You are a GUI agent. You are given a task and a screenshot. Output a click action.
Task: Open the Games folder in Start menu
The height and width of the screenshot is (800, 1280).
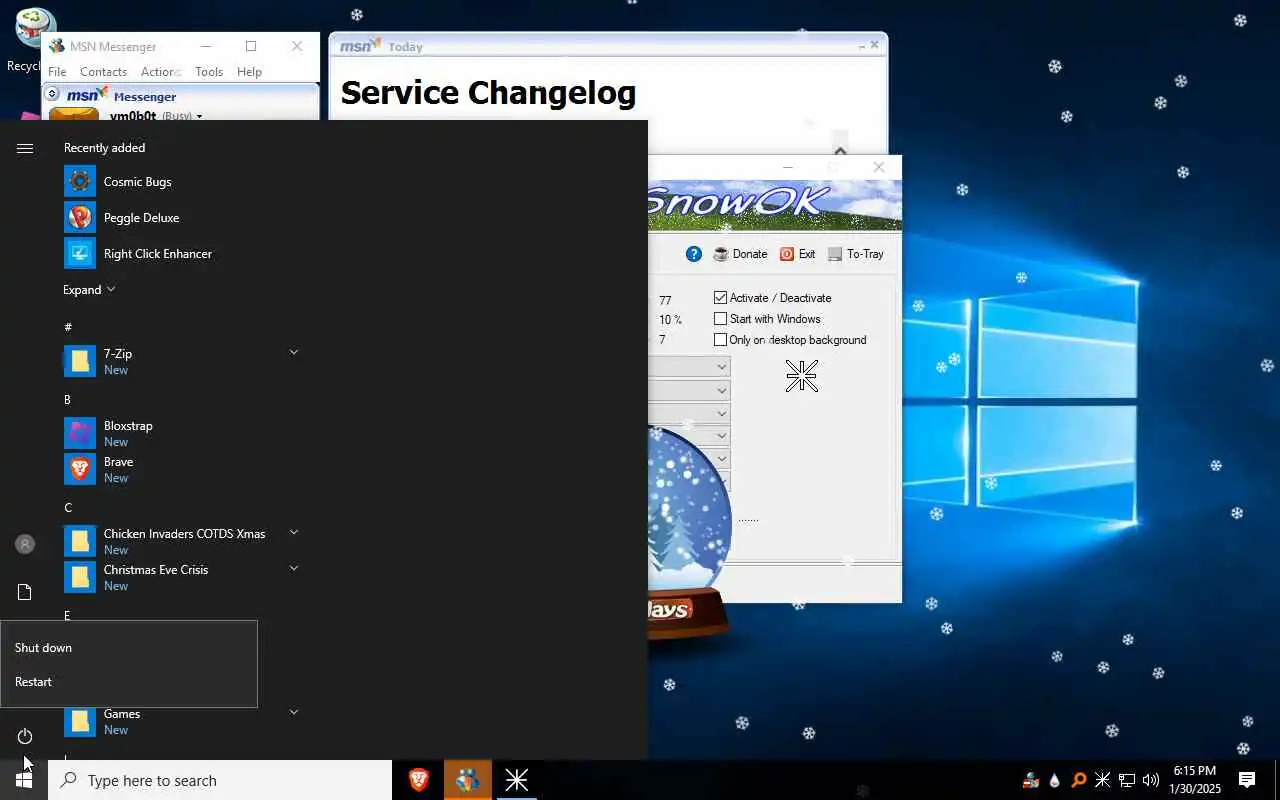pos(180,722)
